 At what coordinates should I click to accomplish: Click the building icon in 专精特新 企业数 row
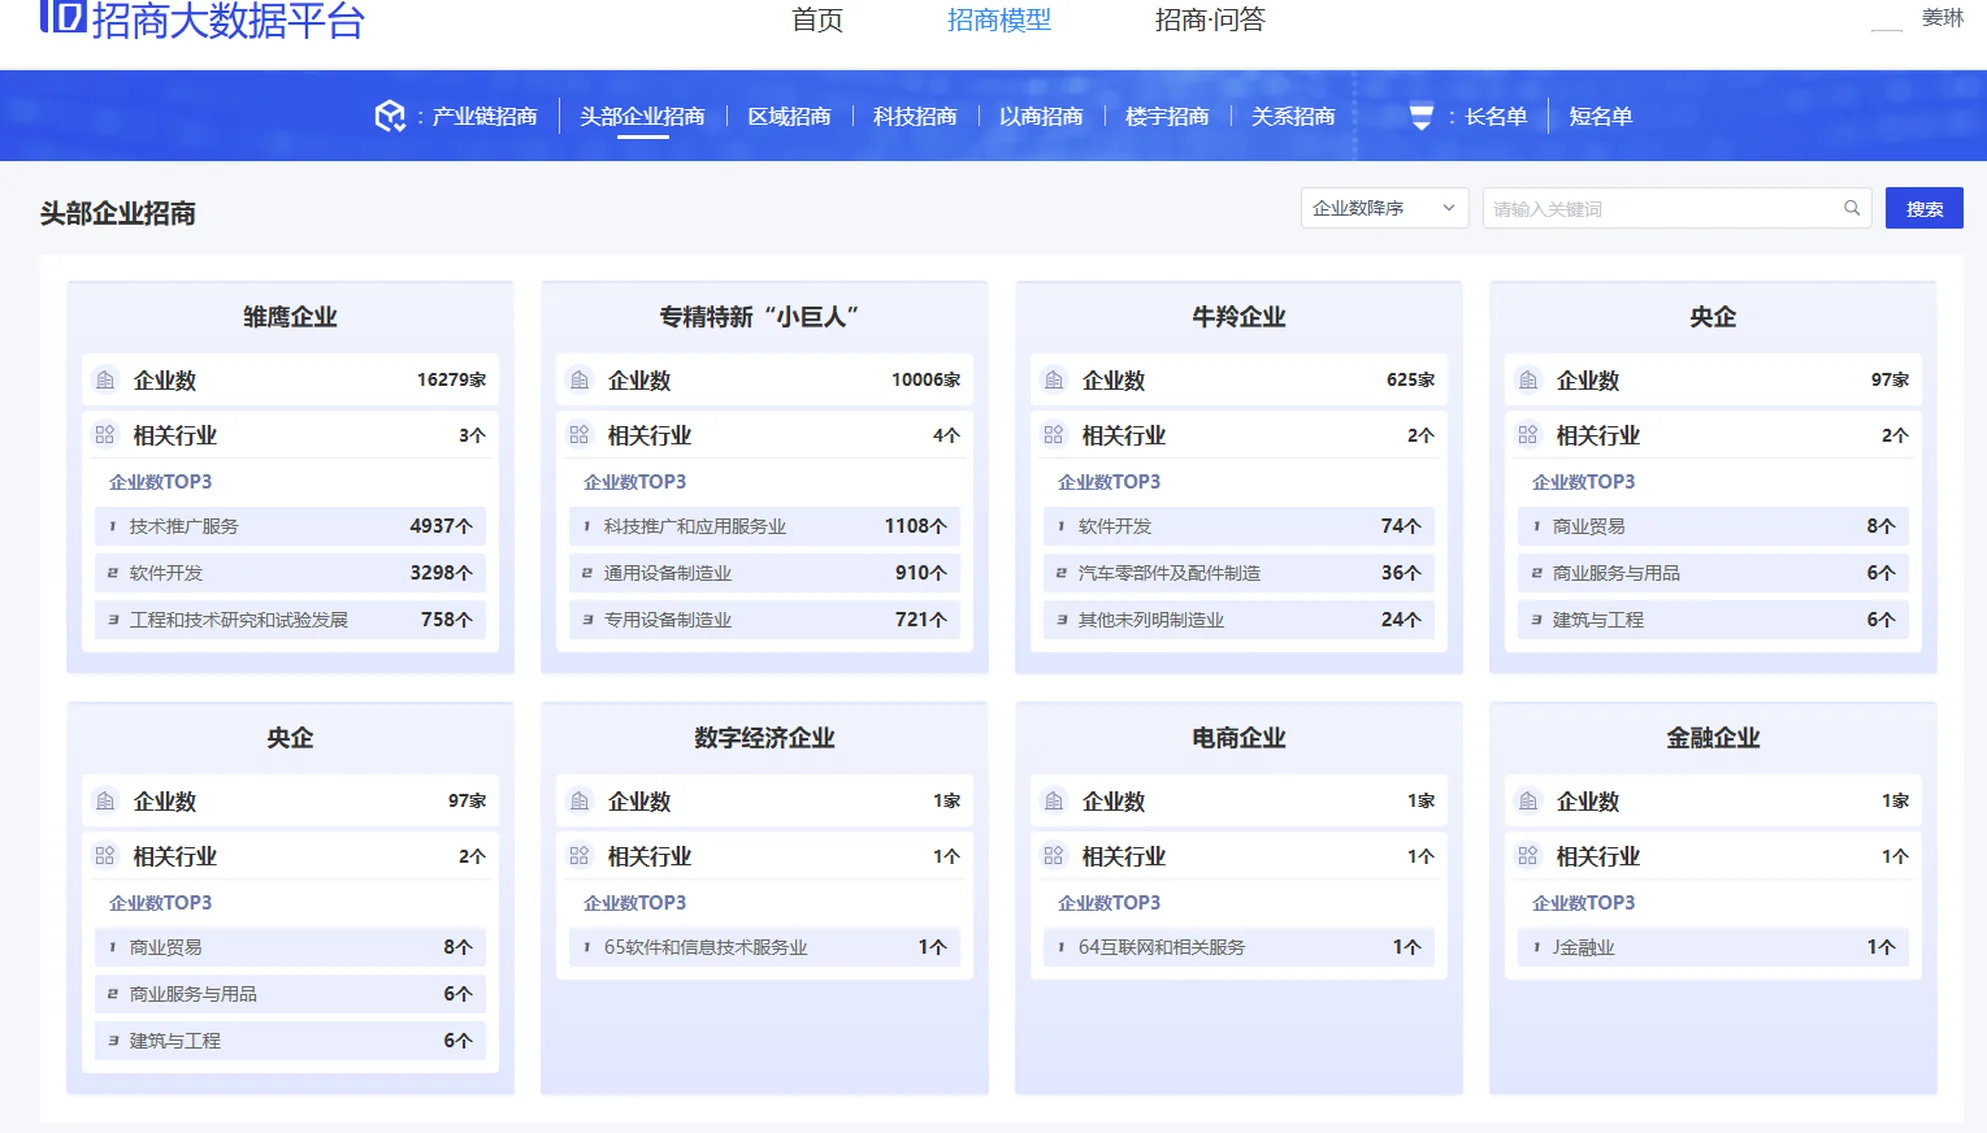pos(579,380)
